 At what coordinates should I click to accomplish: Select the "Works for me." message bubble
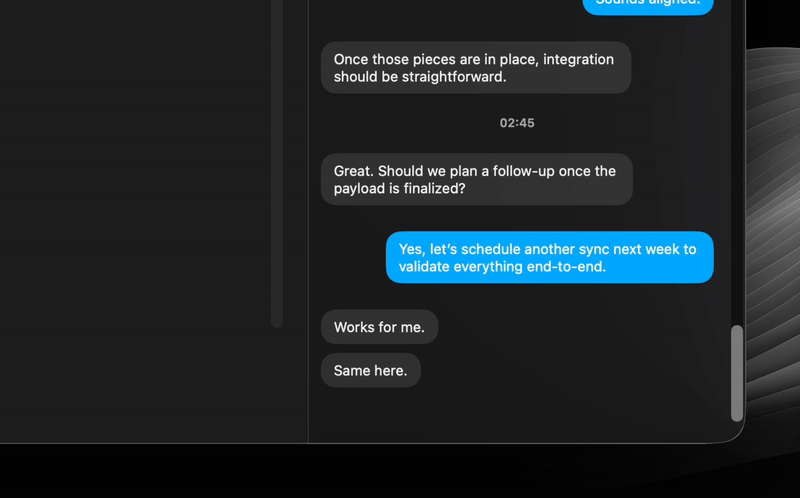379,327
